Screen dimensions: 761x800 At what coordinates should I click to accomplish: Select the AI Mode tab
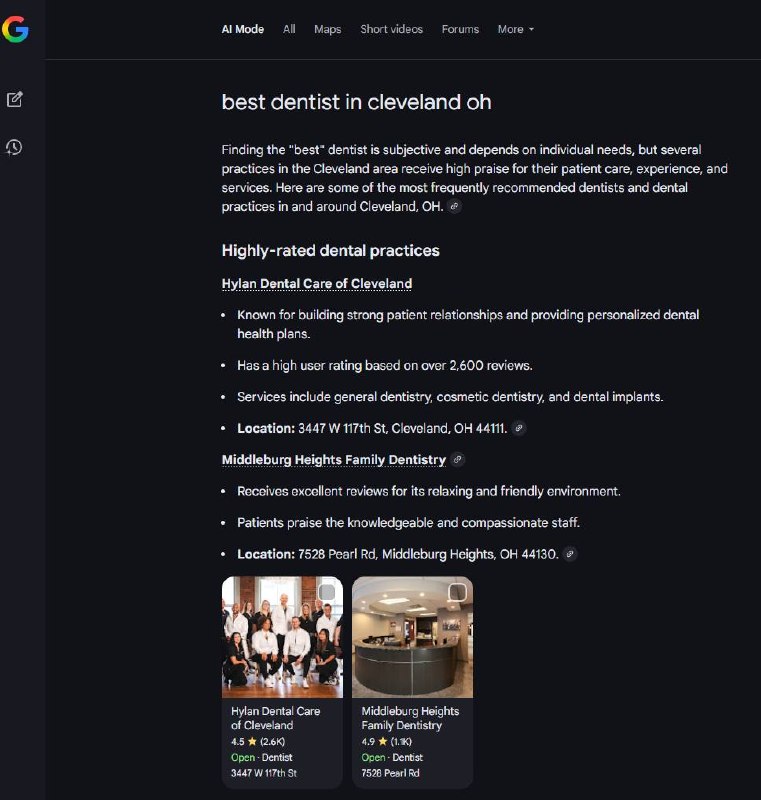[x=243, y=30]
